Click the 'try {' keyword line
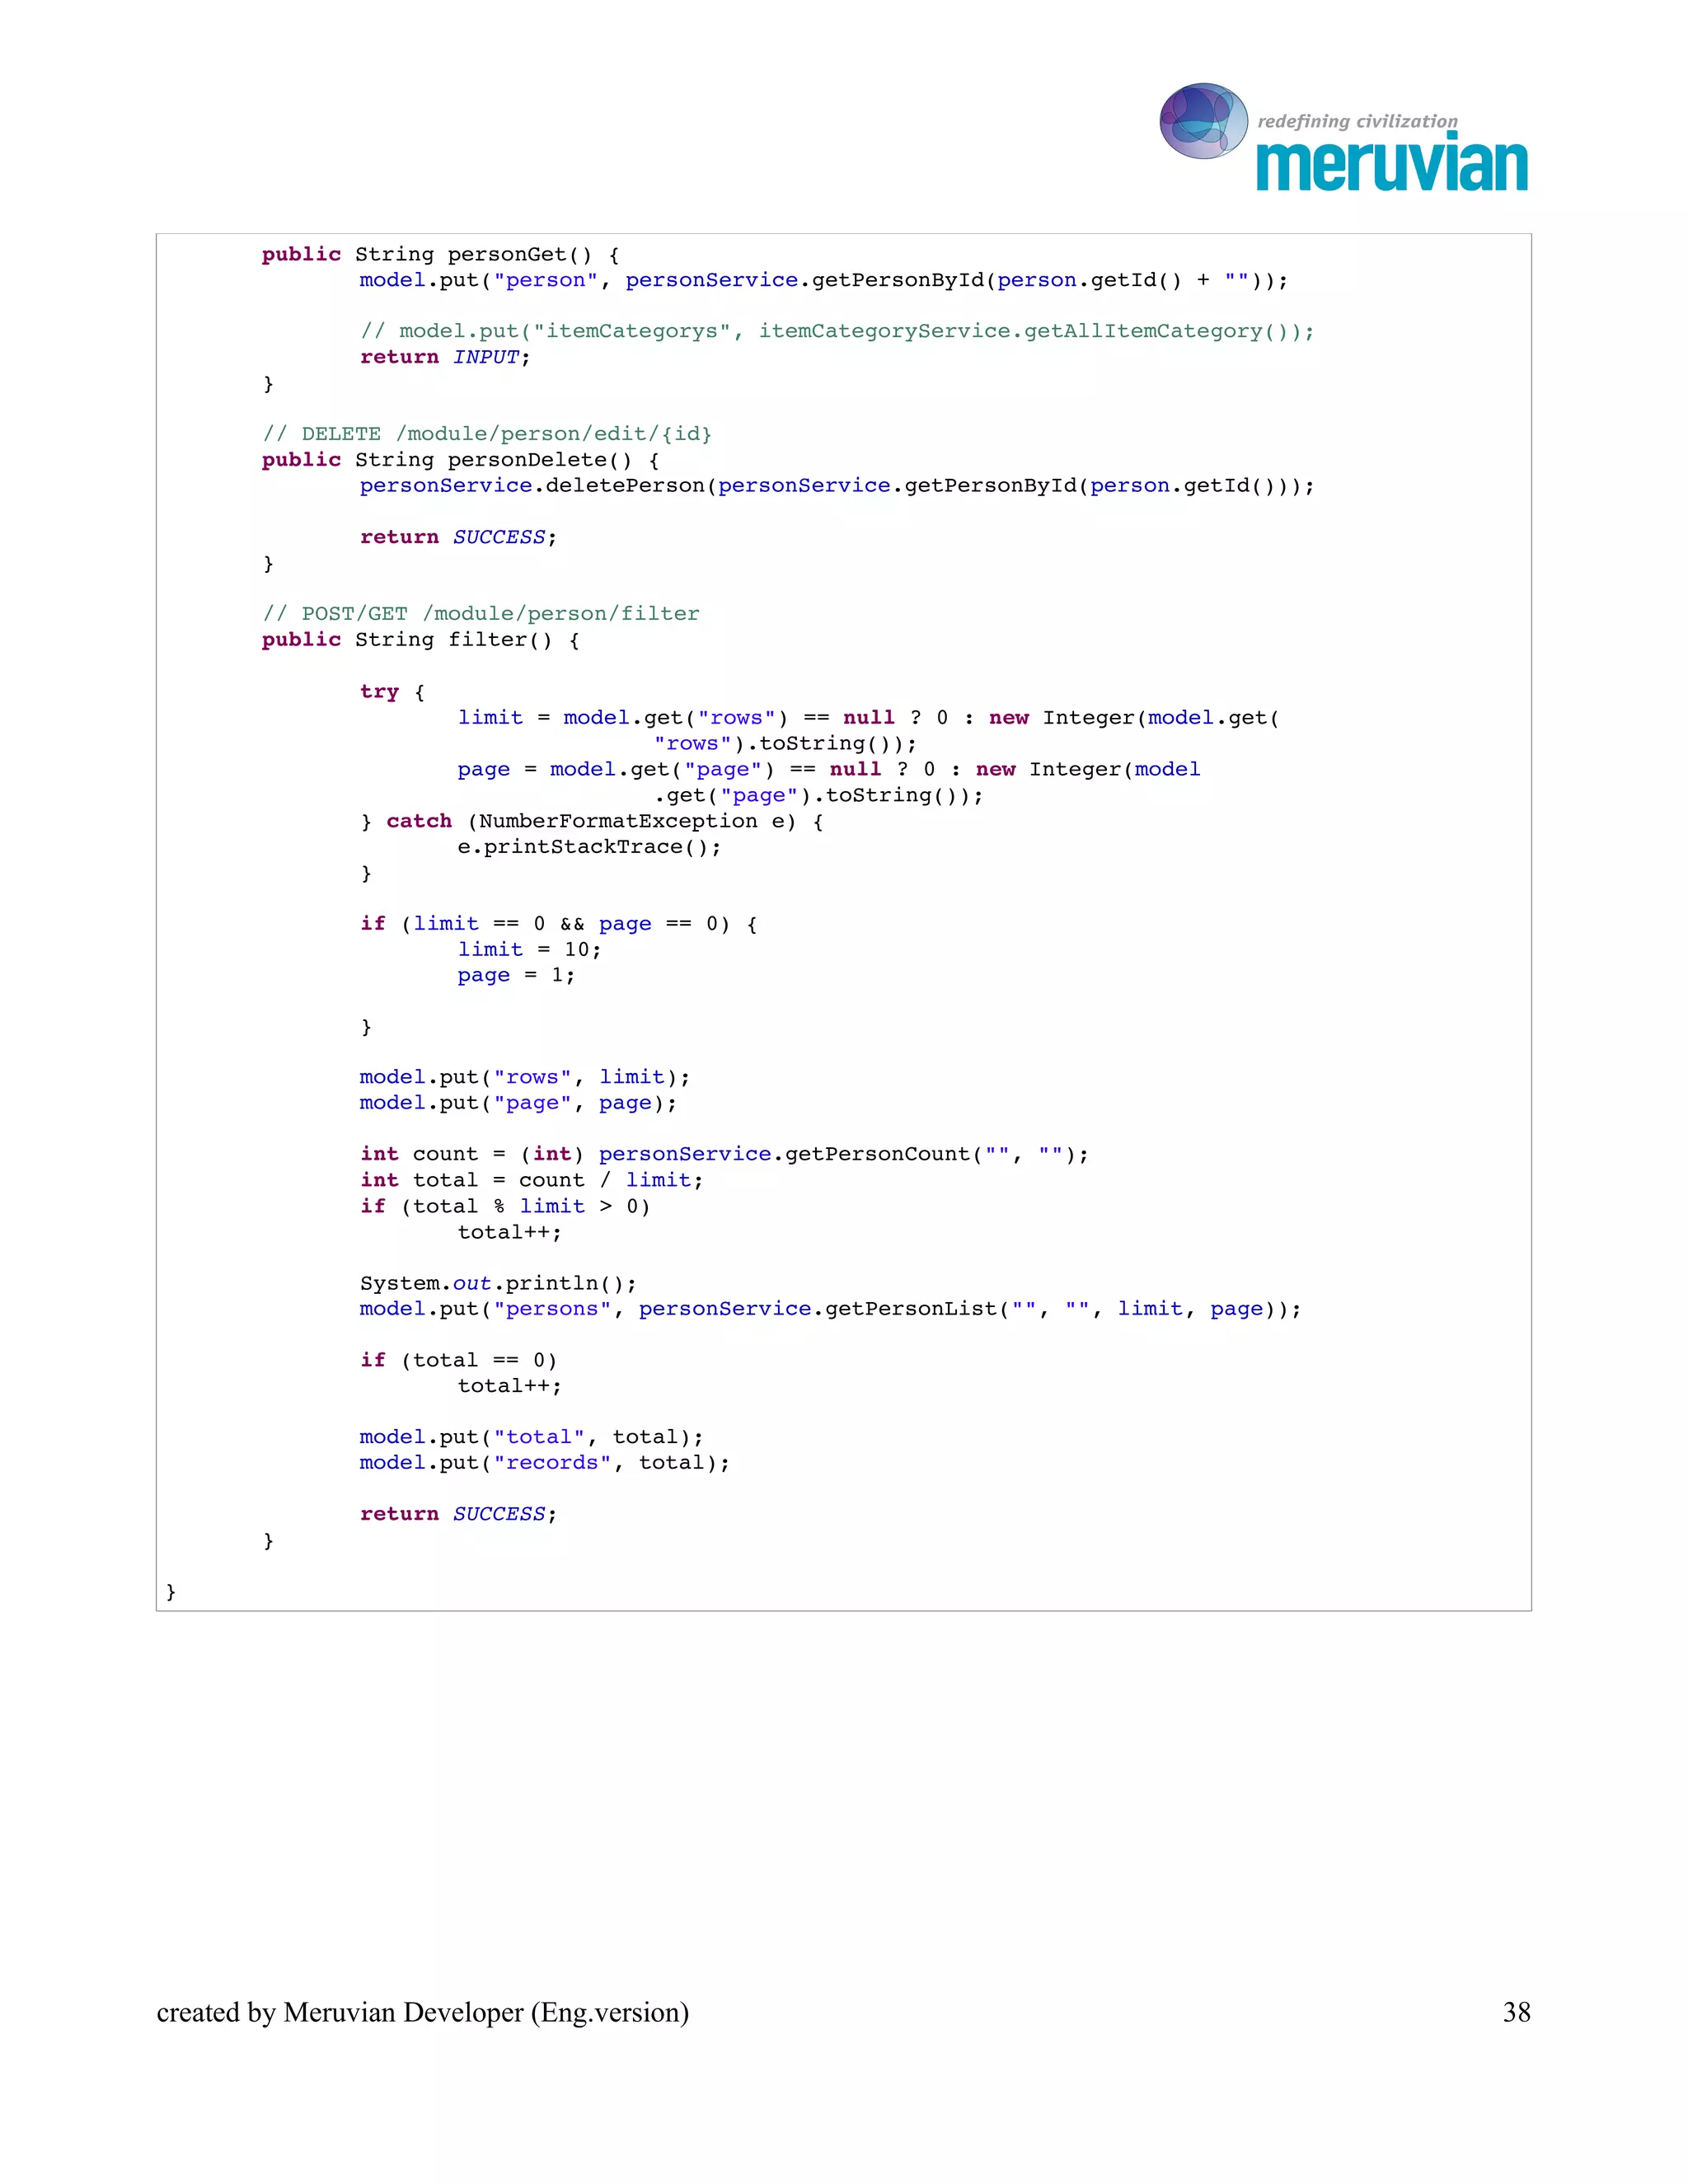Image resolution: width=1688 pixels, height=2184 pixels. point(392,692)
